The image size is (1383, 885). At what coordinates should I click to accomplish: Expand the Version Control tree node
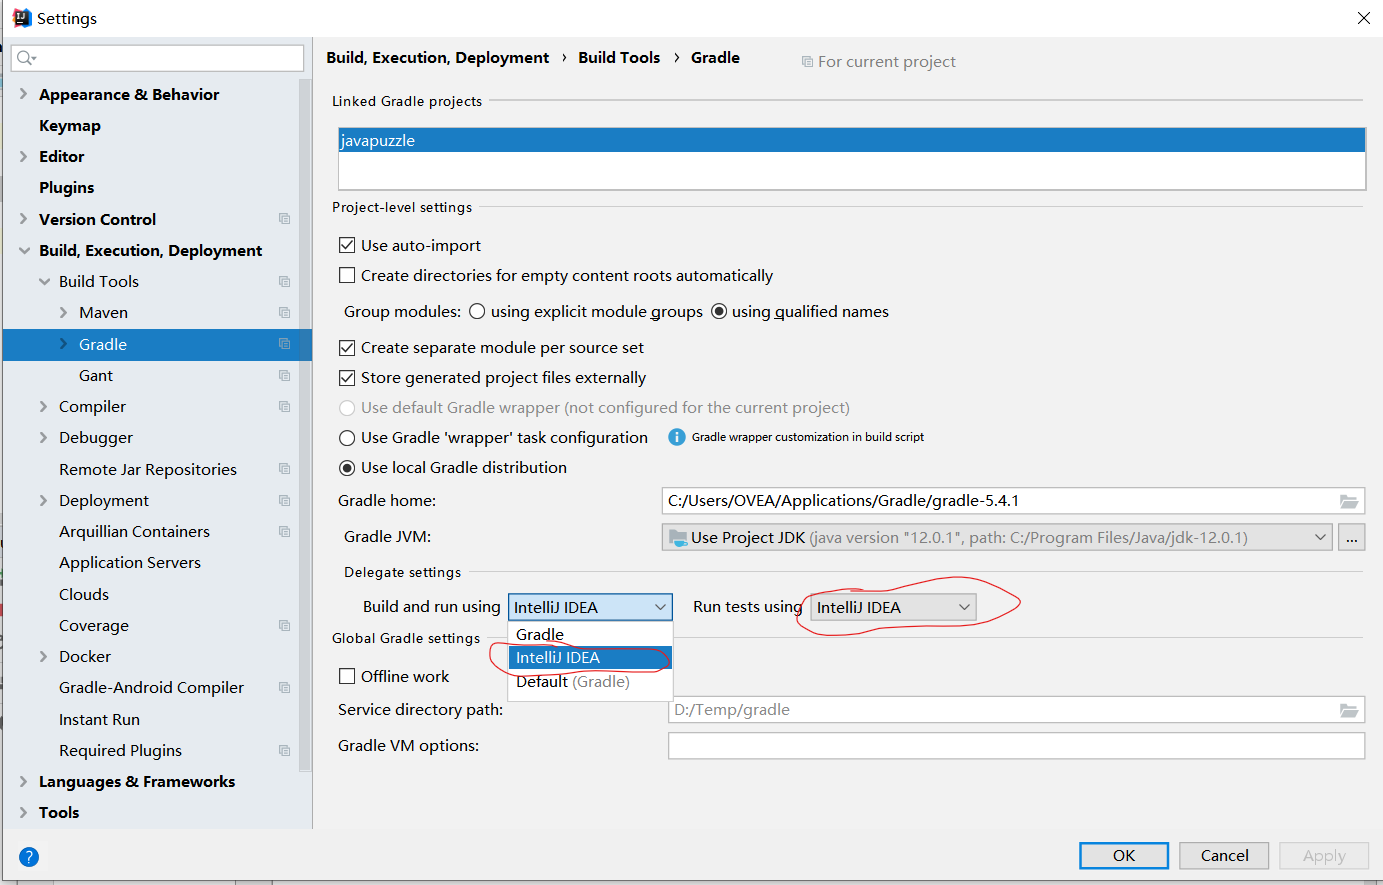pos(24,219)
